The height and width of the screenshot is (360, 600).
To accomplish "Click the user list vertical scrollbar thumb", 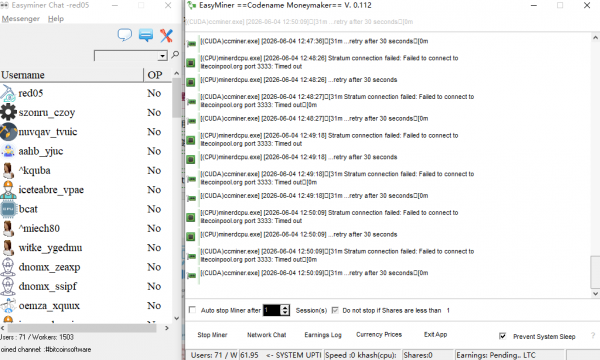I will pyautogui.click(x=176, y=99).
